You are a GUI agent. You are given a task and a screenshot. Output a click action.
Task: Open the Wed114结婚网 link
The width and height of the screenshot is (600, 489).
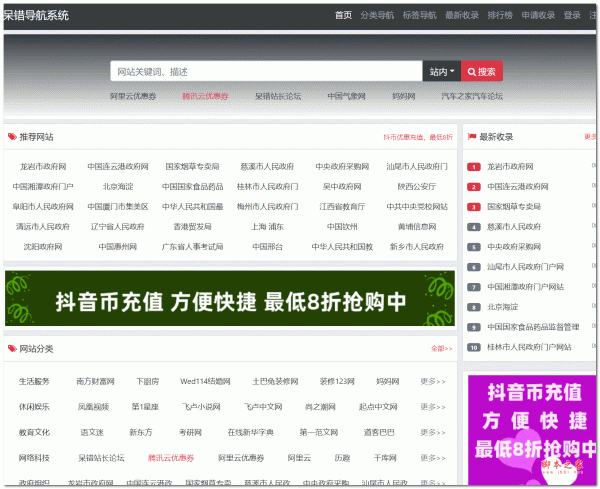205,381
